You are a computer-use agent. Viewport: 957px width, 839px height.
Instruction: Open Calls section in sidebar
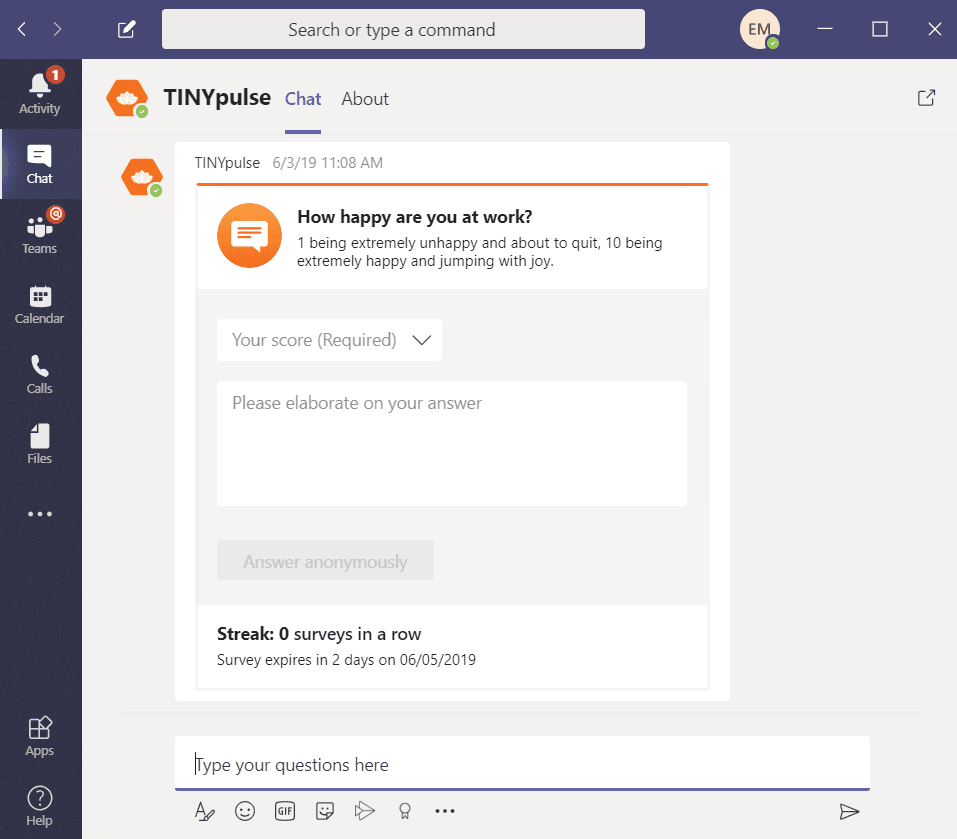click(x=40, y=373)
